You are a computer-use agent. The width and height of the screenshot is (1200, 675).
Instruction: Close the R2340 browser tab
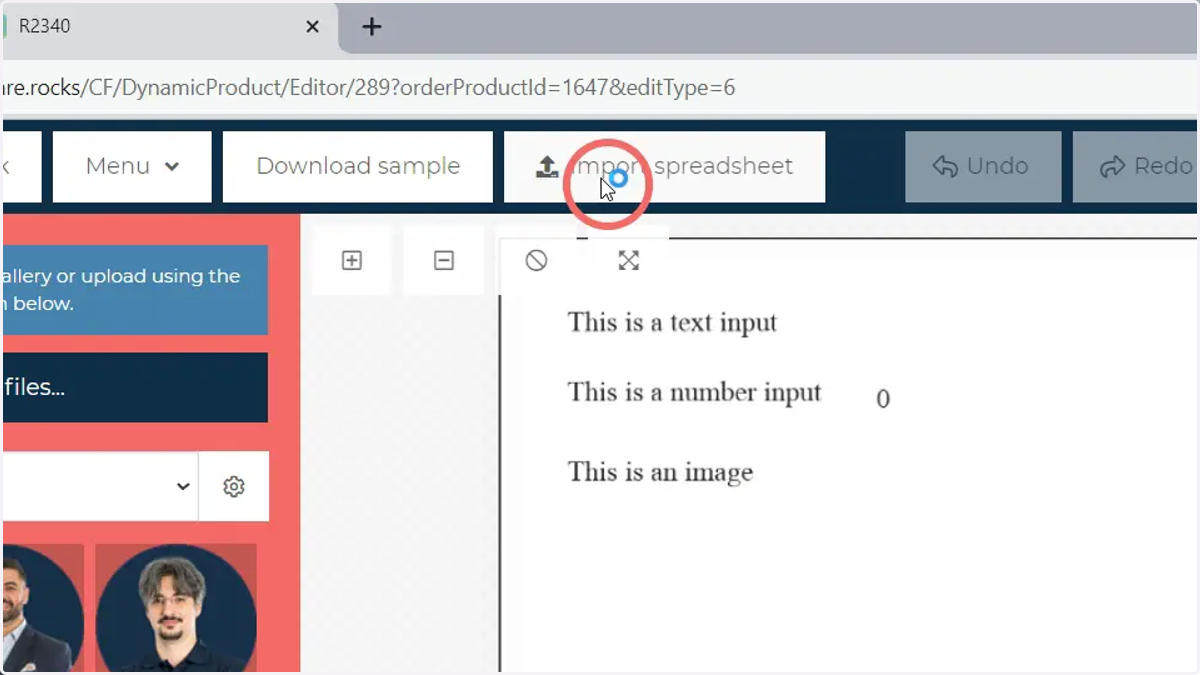tap(312, 27)
